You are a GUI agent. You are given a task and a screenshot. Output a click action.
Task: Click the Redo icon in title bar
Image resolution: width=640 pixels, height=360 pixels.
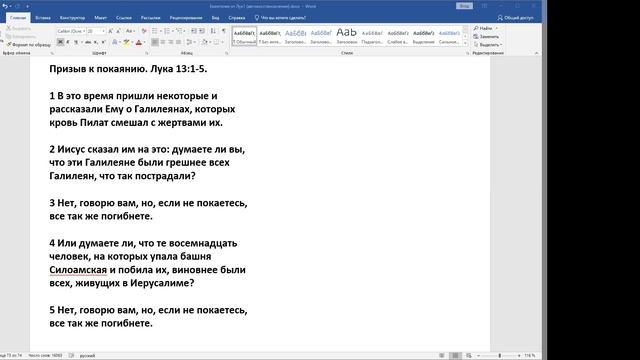(x=18, y=6)
